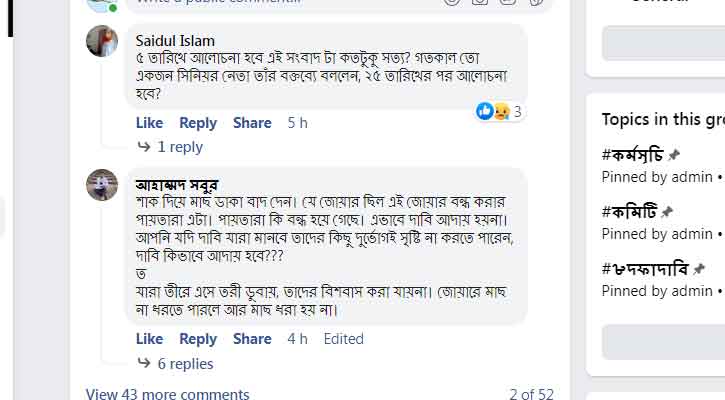Reply to Saidul Islam's comment

click(x=198, y=123)
